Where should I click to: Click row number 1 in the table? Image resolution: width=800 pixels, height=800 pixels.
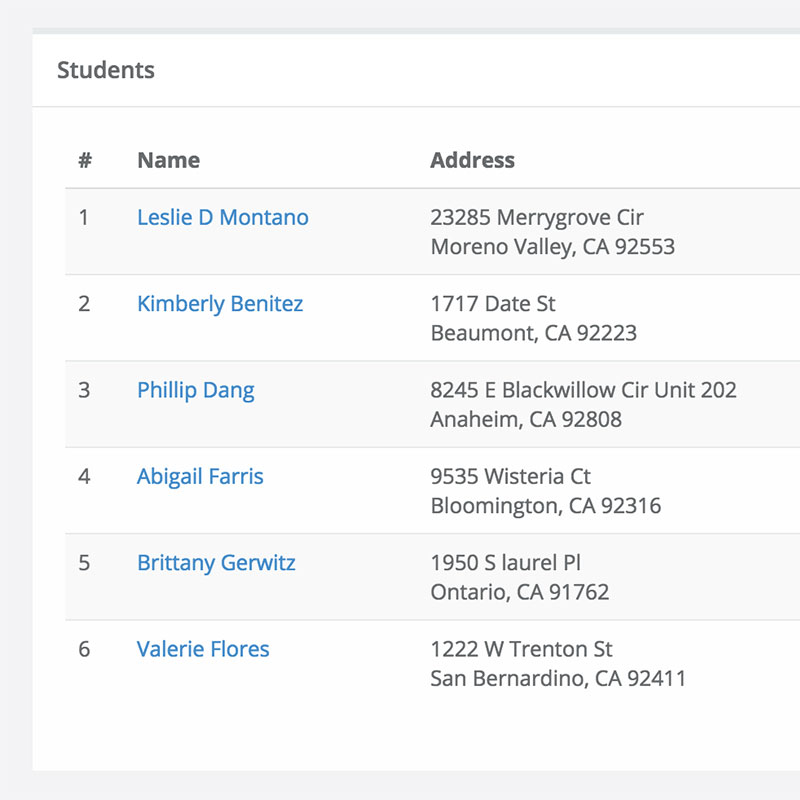pos(84,218)
